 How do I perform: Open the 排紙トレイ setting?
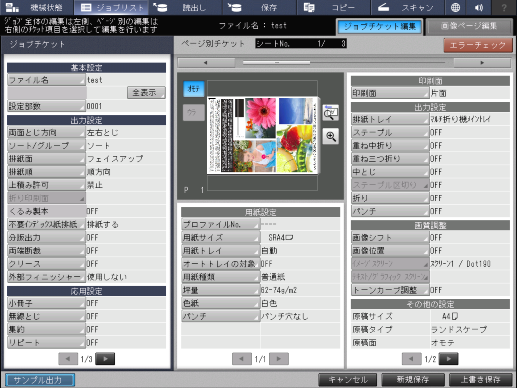[x=390, y=119]
